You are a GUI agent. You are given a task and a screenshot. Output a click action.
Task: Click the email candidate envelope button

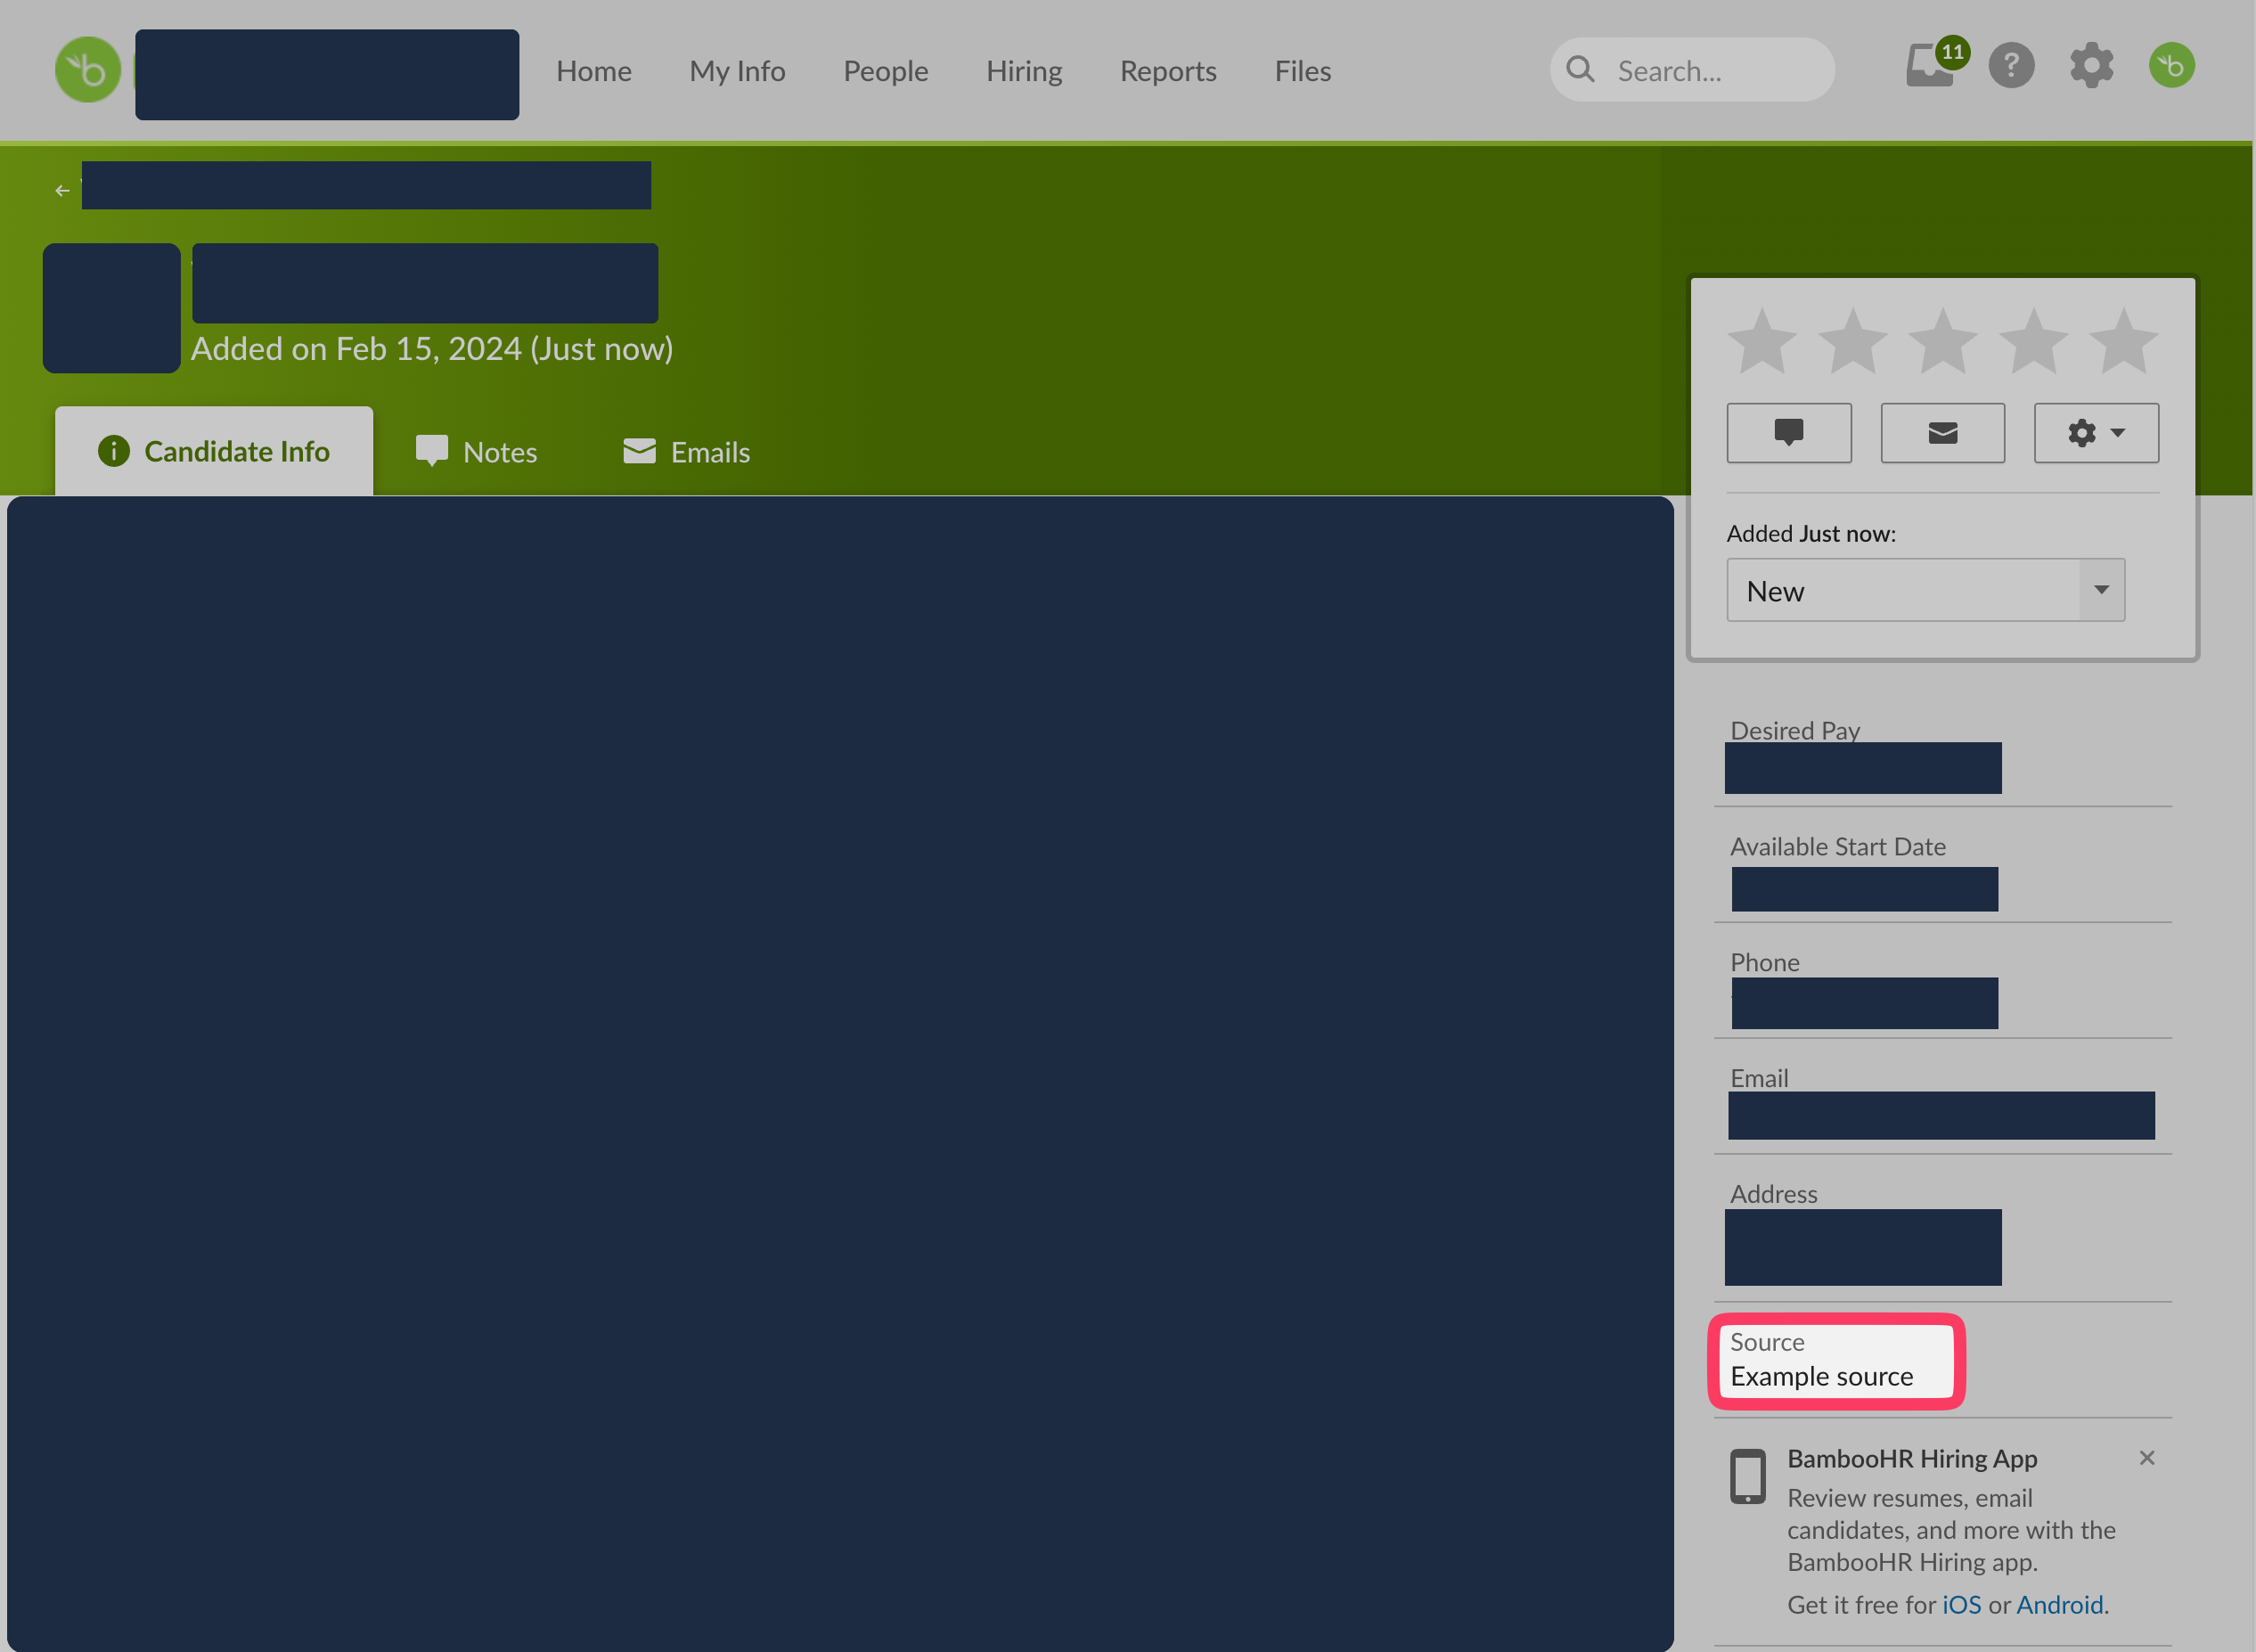pyautogui.click(x=1942, y=433)
